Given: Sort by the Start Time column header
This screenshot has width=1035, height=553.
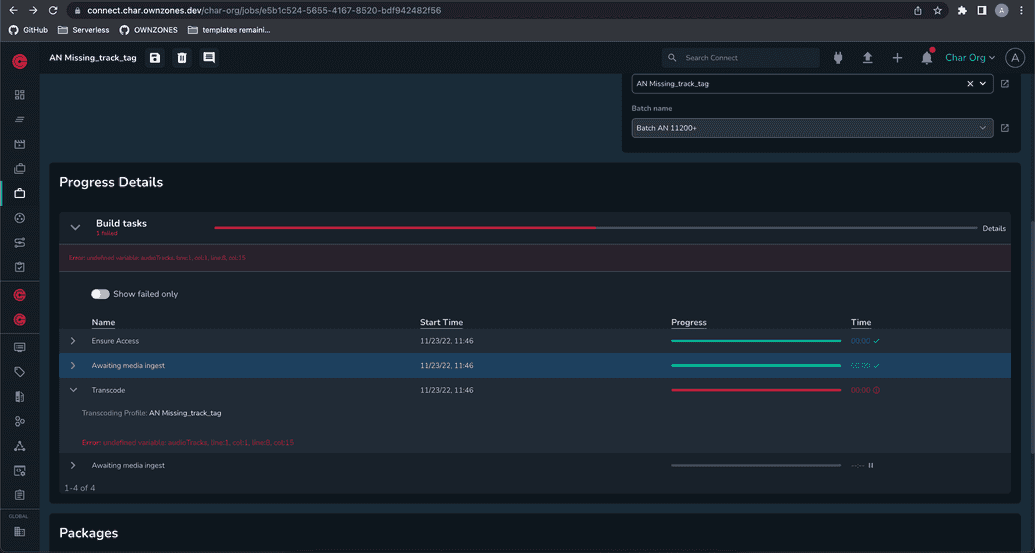Looking at the screenshot, I should coord(441,323).
